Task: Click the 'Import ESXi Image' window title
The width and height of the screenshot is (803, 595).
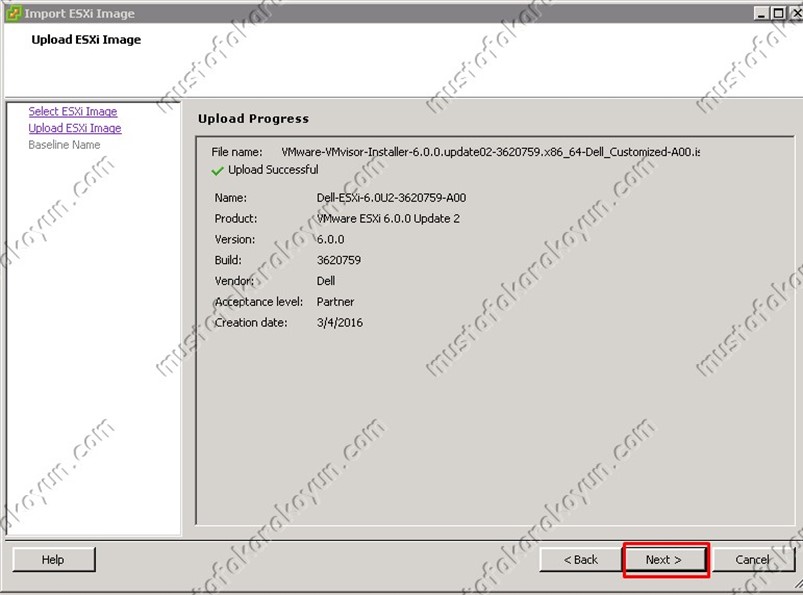Action: (79, 14)
